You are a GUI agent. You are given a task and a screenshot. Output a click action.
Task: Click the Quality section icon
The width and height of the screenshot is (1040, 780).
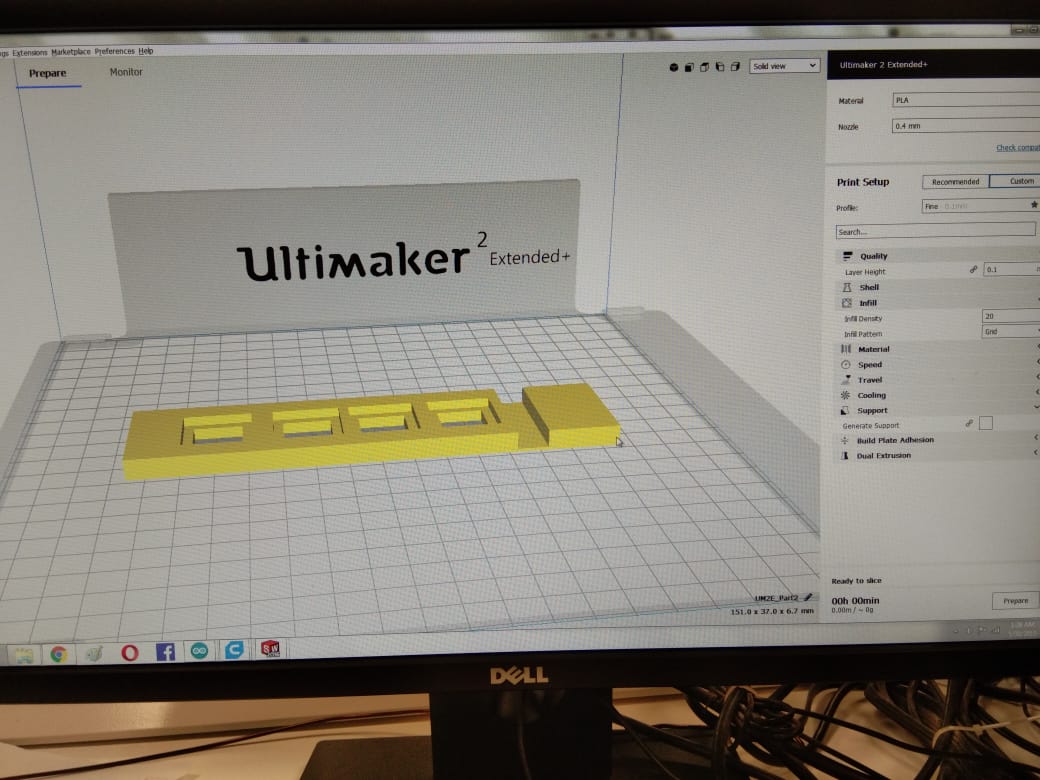tap(847, 256)
